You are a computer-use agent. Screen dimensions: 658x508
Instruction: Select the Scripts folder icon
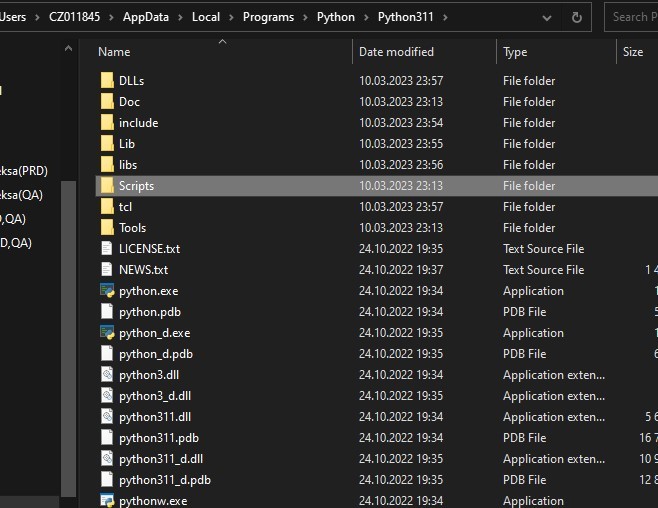click(107, 185)
